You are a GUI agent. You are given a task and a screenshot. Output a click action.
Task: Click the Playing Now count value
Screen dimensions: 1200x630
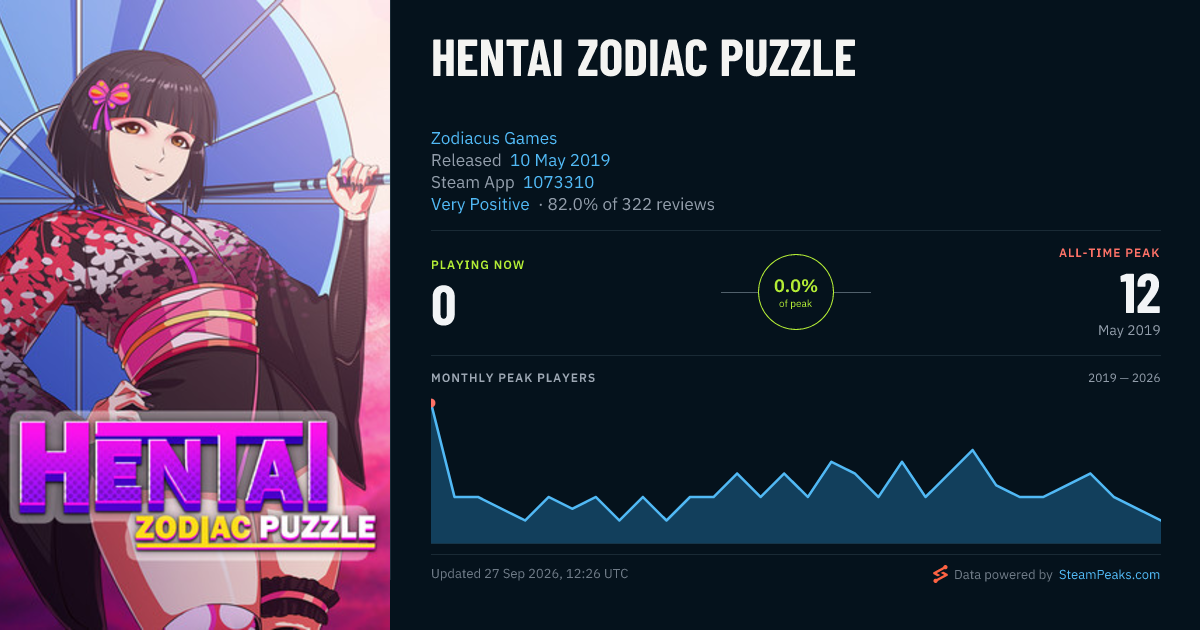[443, 306]
